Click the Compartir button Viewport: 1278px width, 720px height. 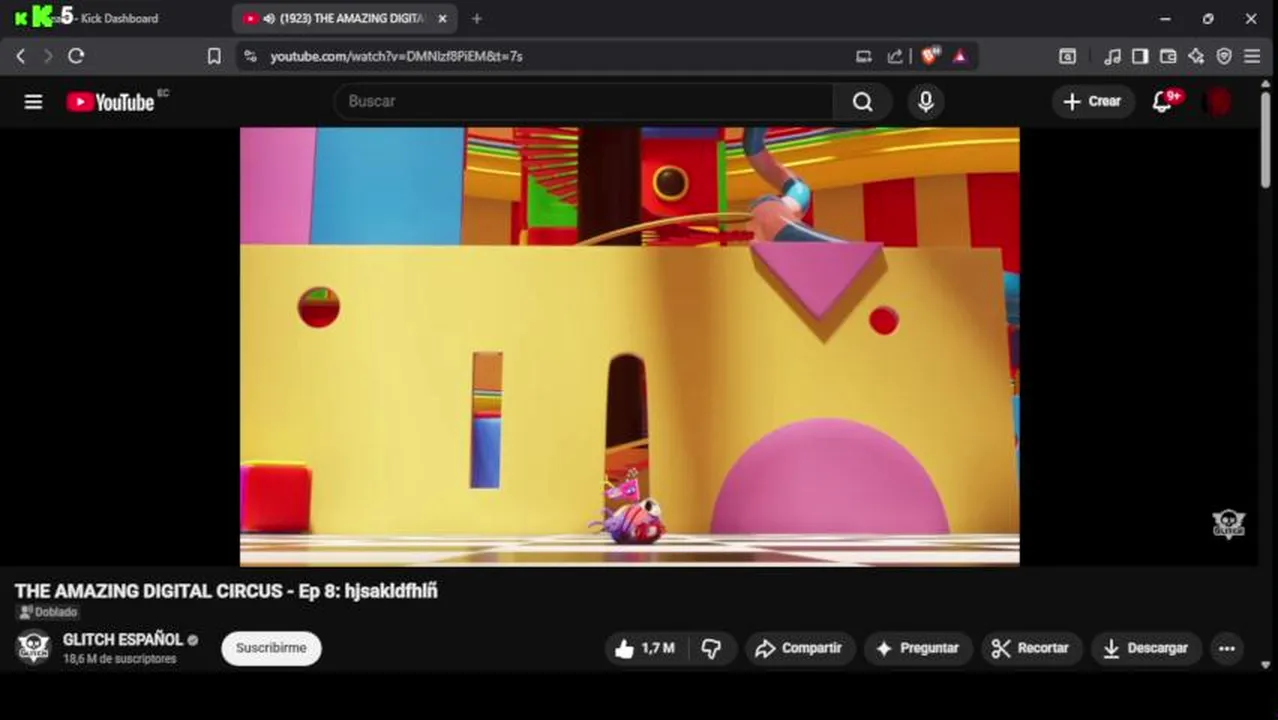click(798, 648)
